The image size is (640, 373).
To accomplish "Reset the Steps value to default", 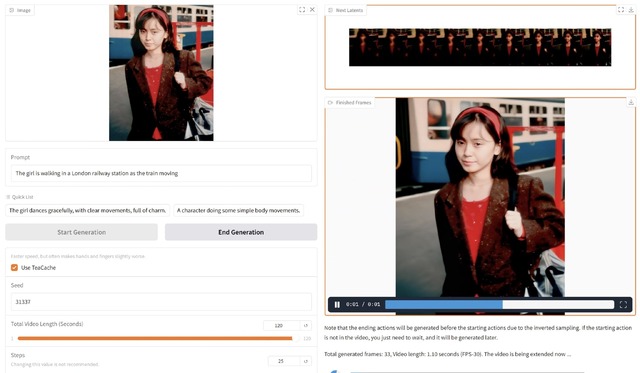I will pos(306,361).
